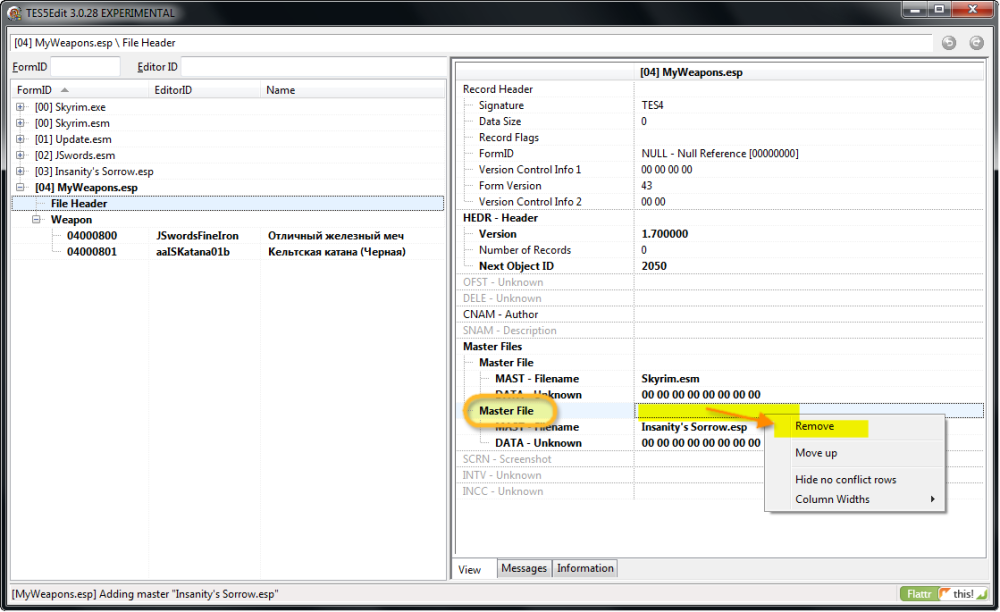Select weapon record 04000801 aaISKatana01b
1000x612 pixels.
(x=228, y=252)
